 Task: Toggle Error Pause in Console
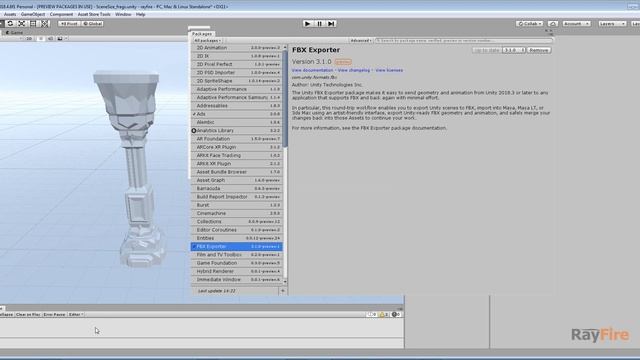click(x=54, y=314)
